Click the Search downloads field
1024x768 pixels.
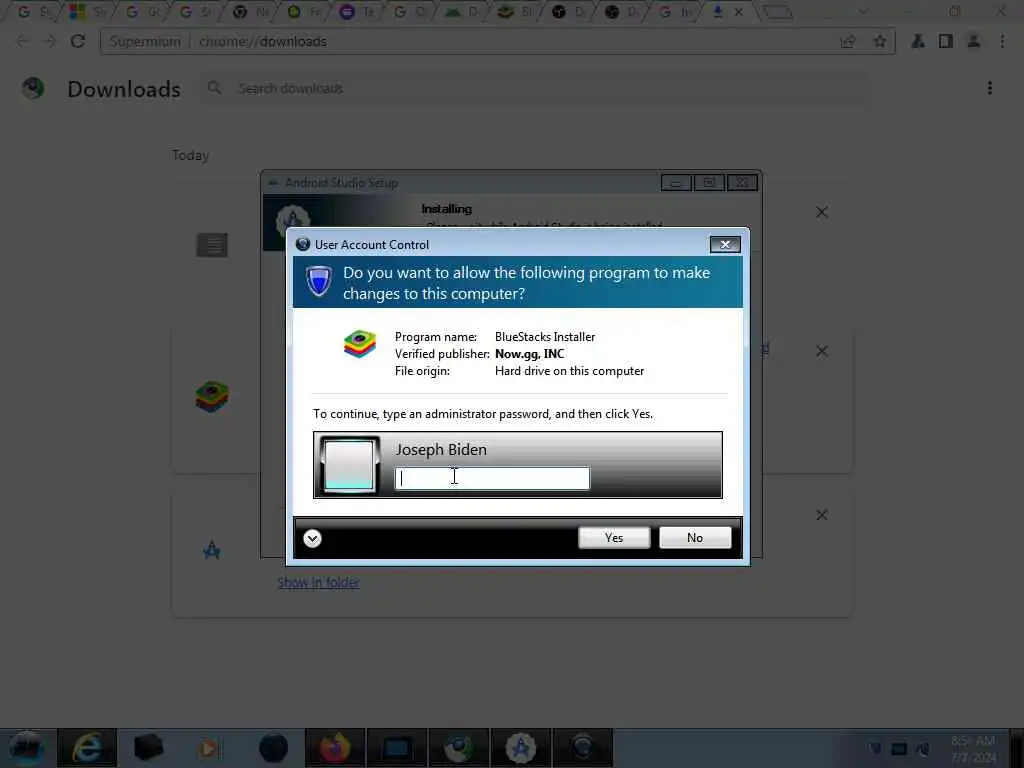pyautogui.click(x=536, y=88)
